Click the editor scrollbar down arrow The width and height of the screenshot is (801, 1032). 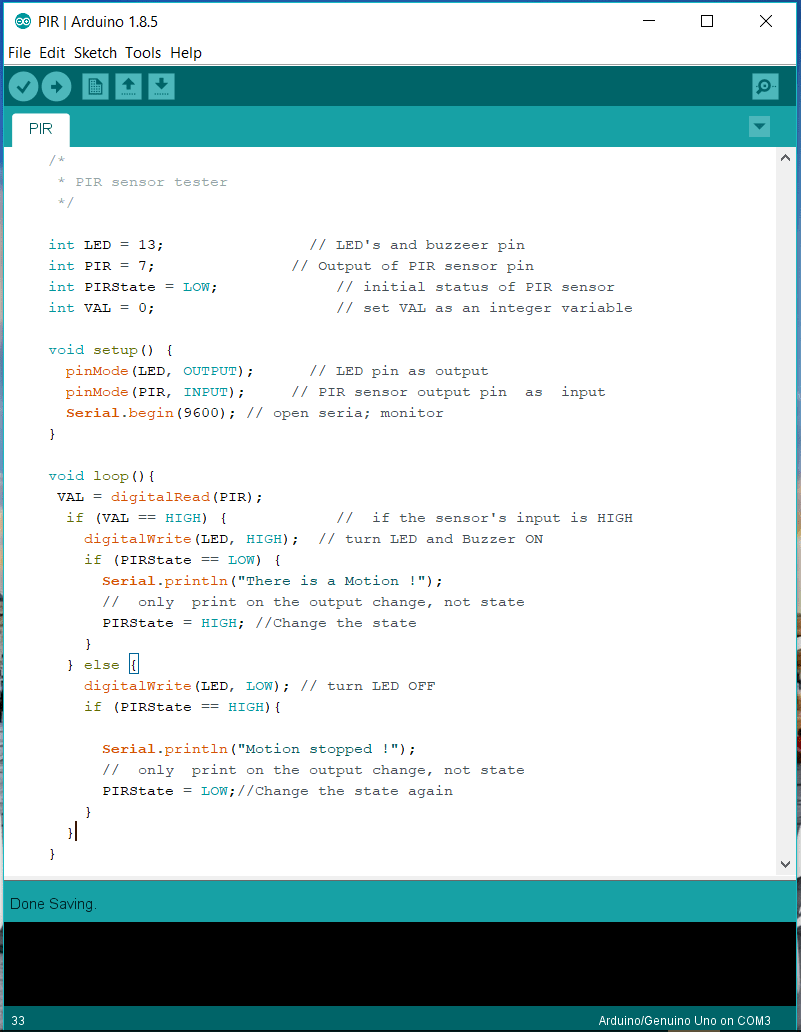coord(785,864)
